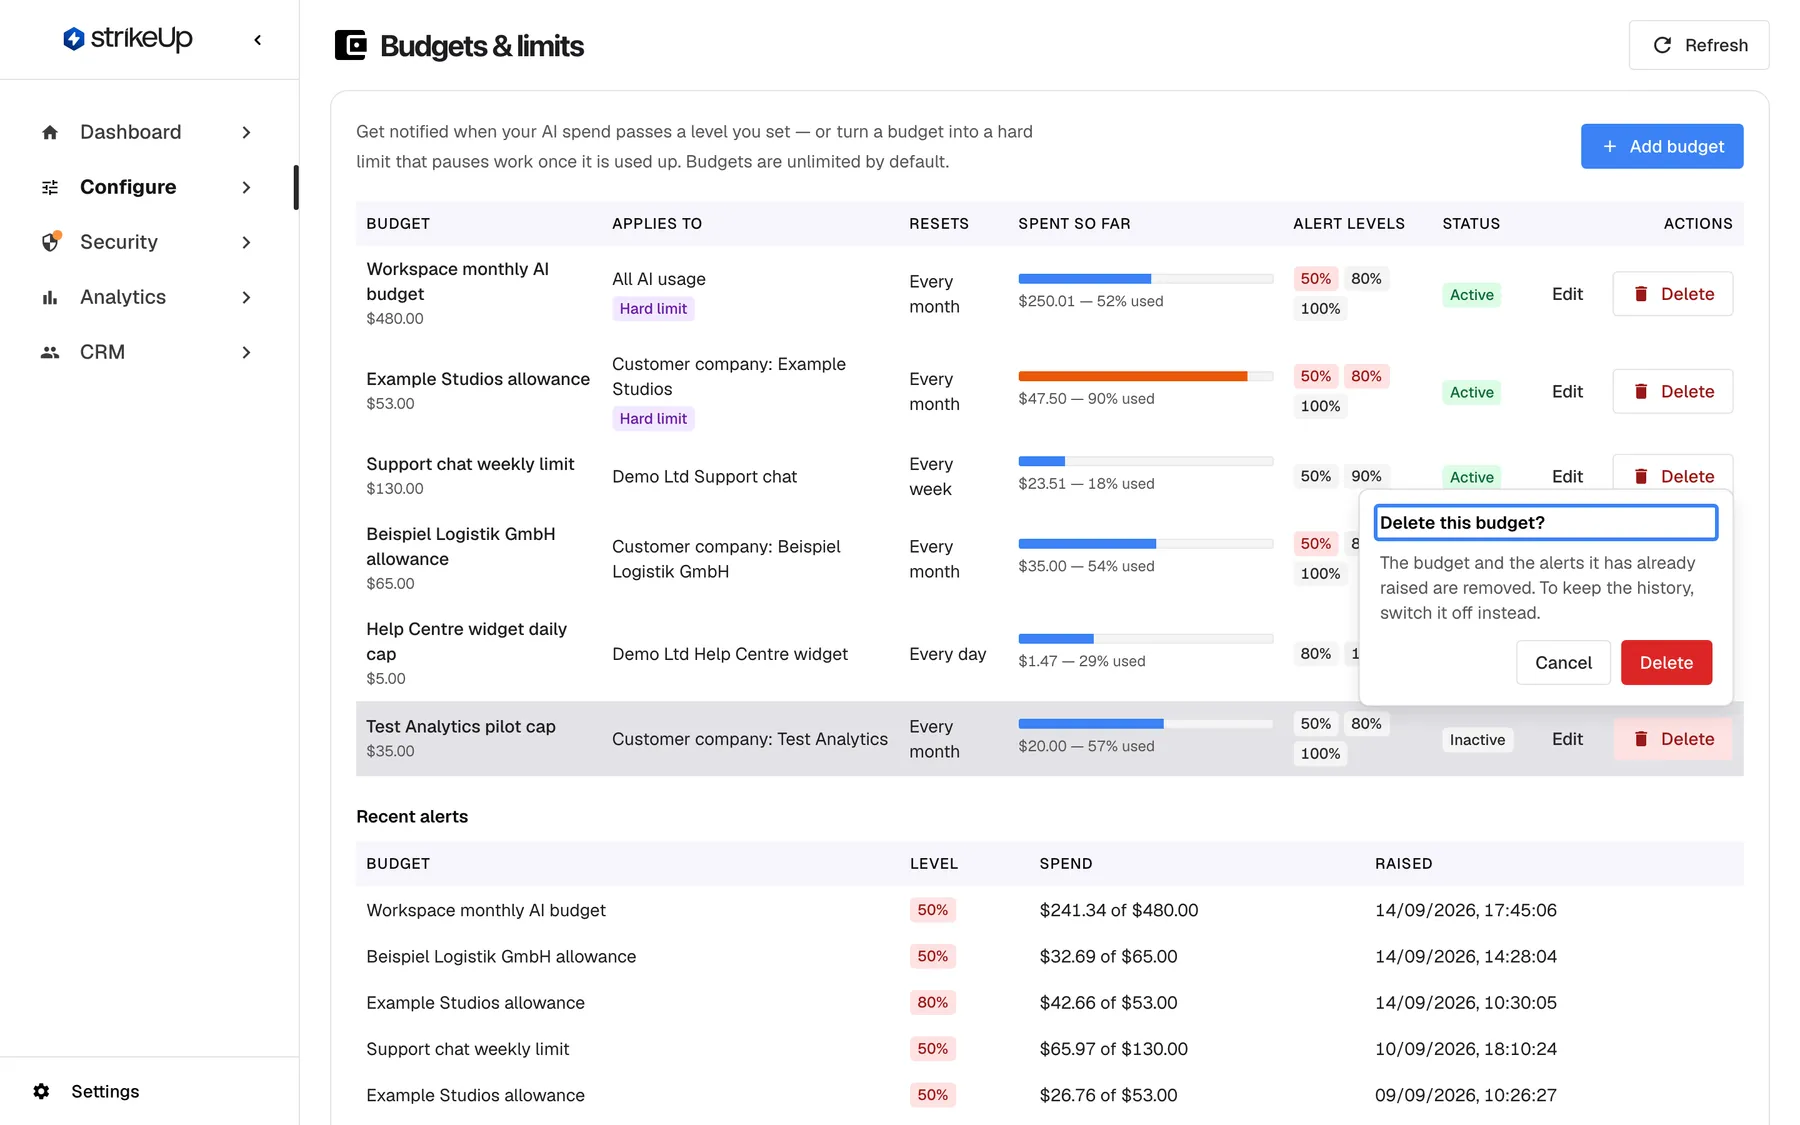This screenshot has width=1800, height=1125.
Task: Click the Settings gear icon
Action: pos(41,1091)
